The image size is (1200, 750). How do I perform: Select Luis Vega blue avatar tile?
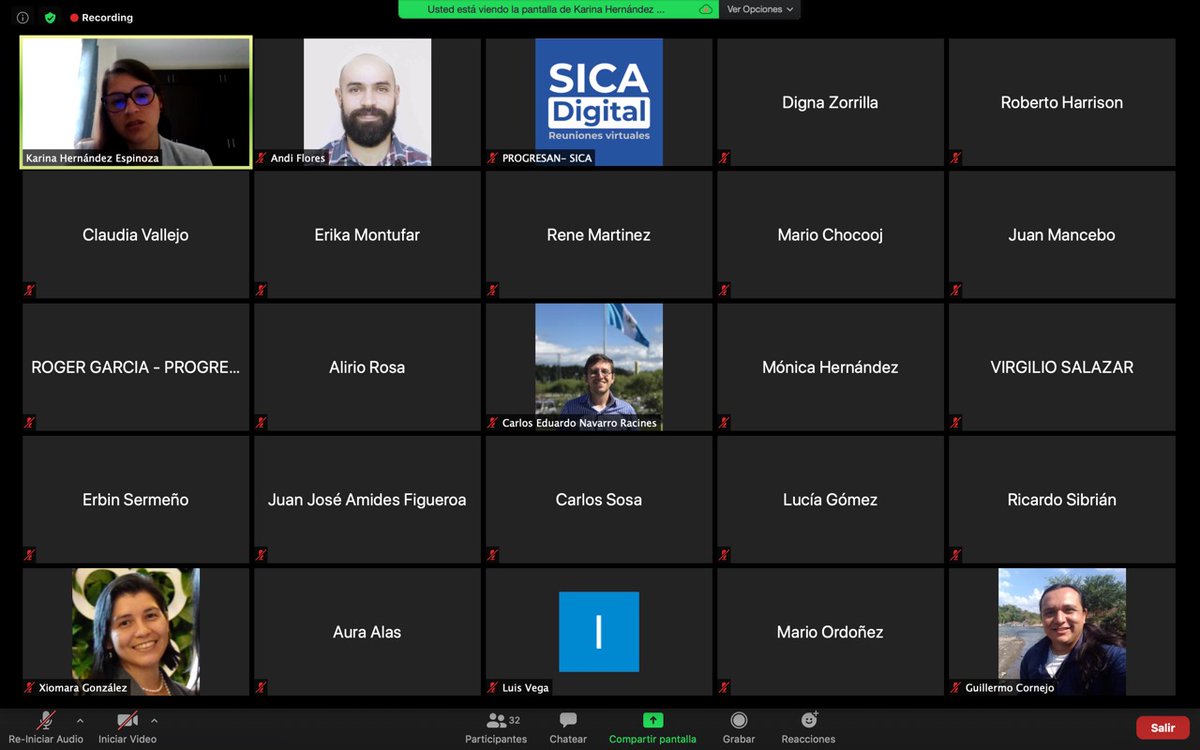tap(599, 632)
